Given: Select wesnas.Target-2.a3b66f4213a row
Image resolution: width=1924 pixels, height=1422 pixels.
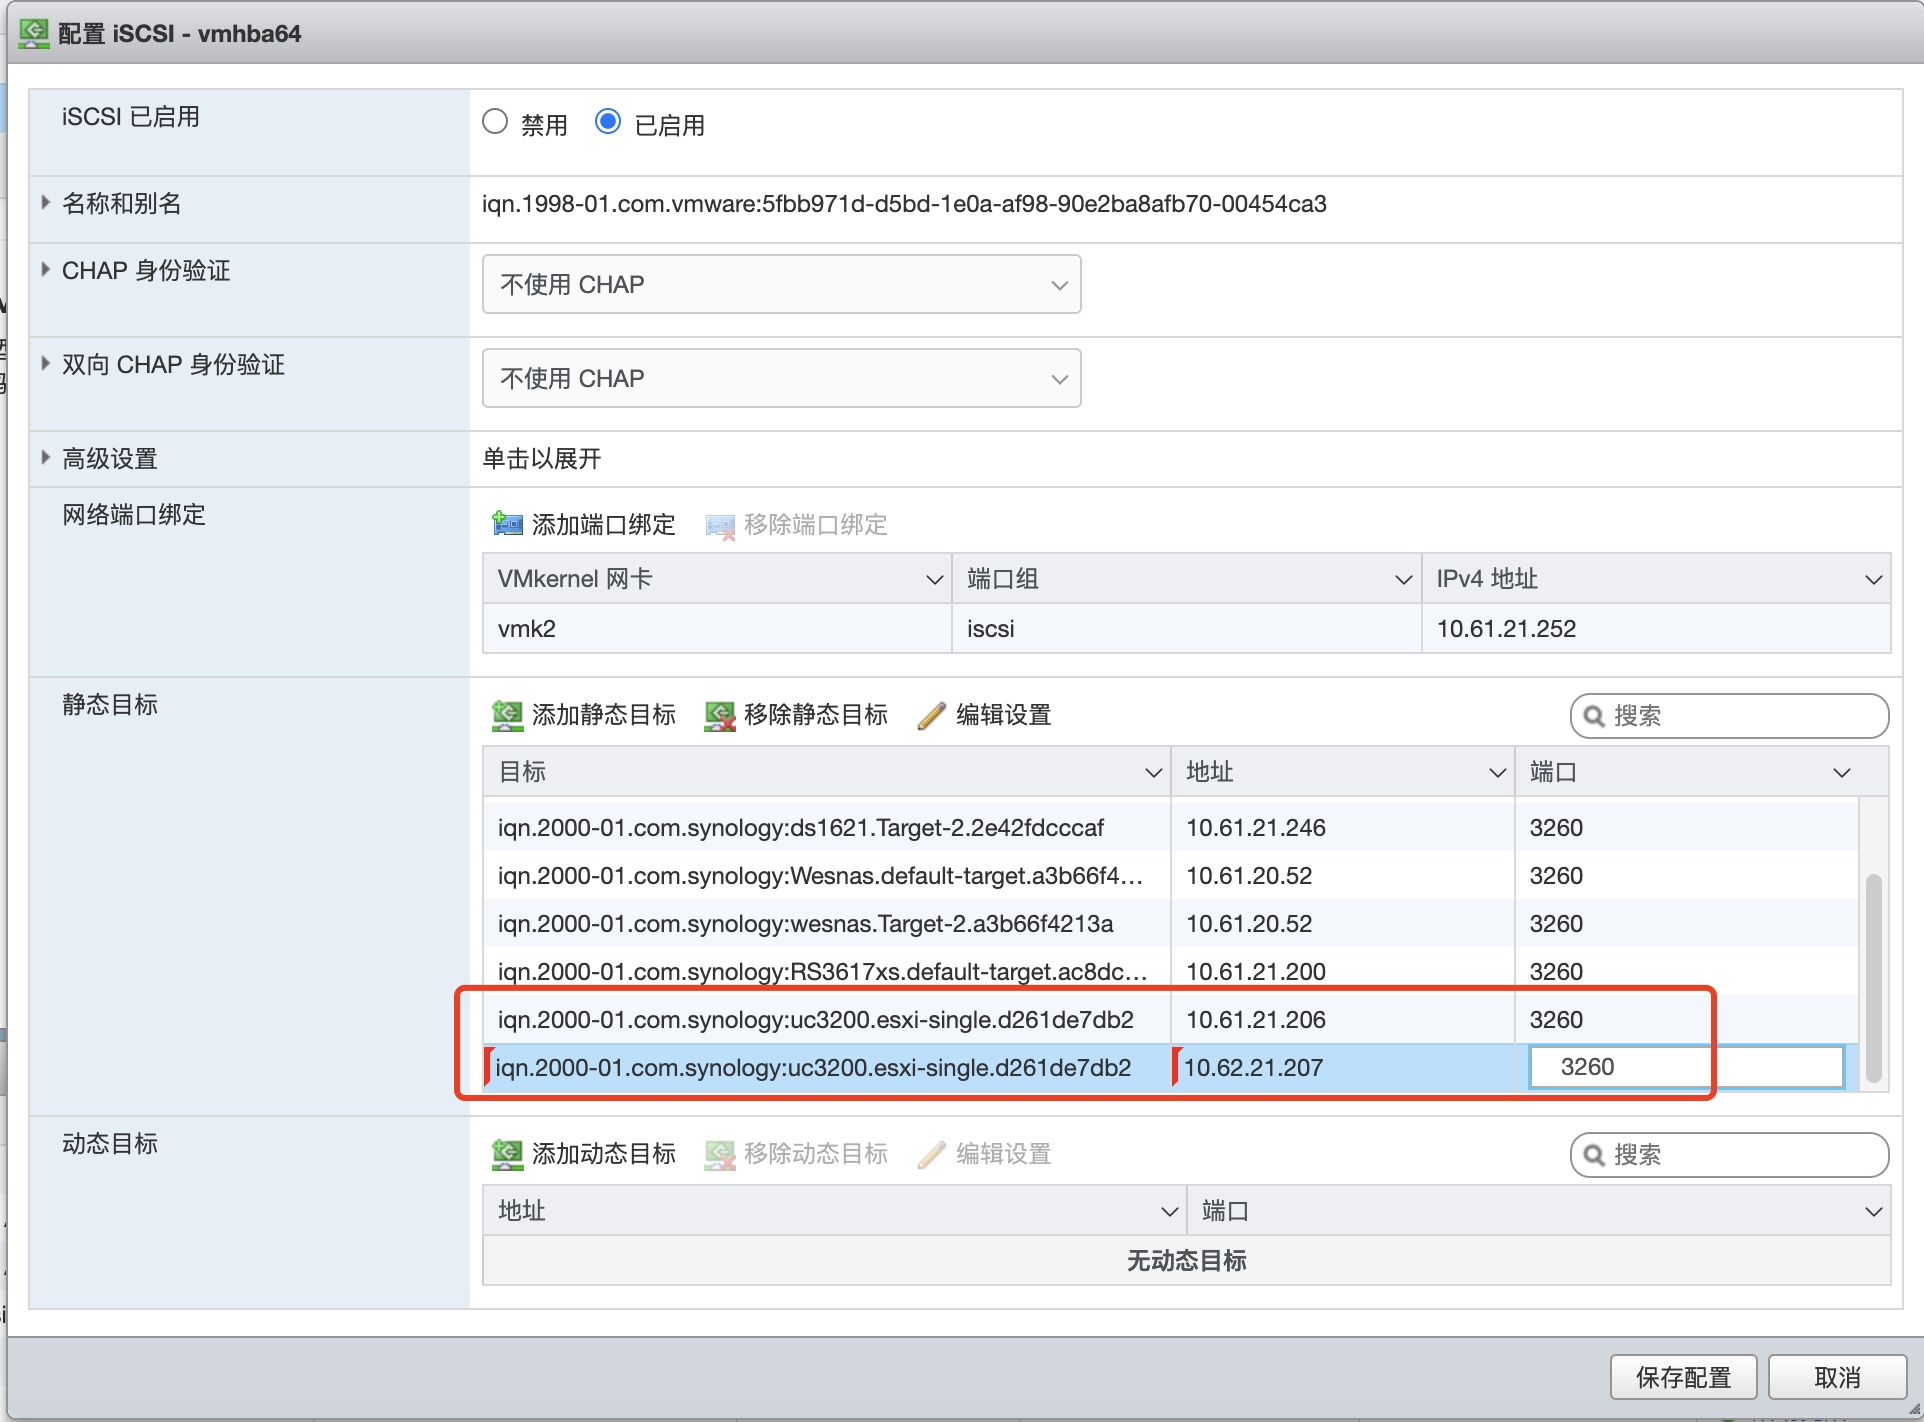Looking at the screenshot, I should (x=1170, y=923).
